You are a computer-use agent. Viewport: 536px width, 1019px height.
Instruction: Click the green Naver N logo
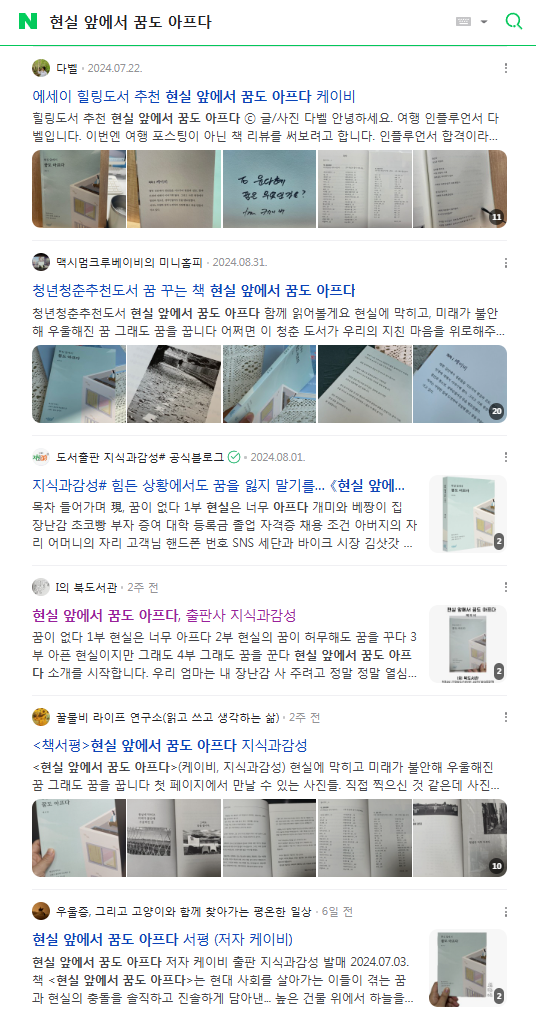click(x=28, y=21)
